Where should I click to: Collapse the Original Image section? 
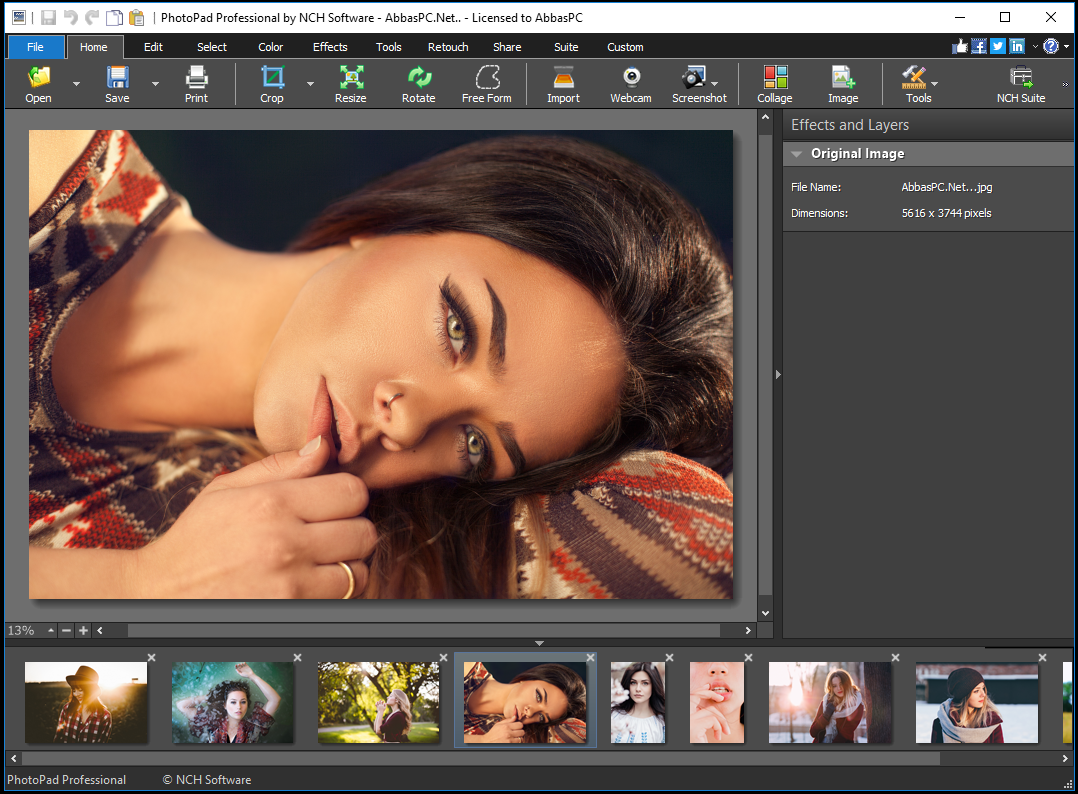(x=797, y=154)
